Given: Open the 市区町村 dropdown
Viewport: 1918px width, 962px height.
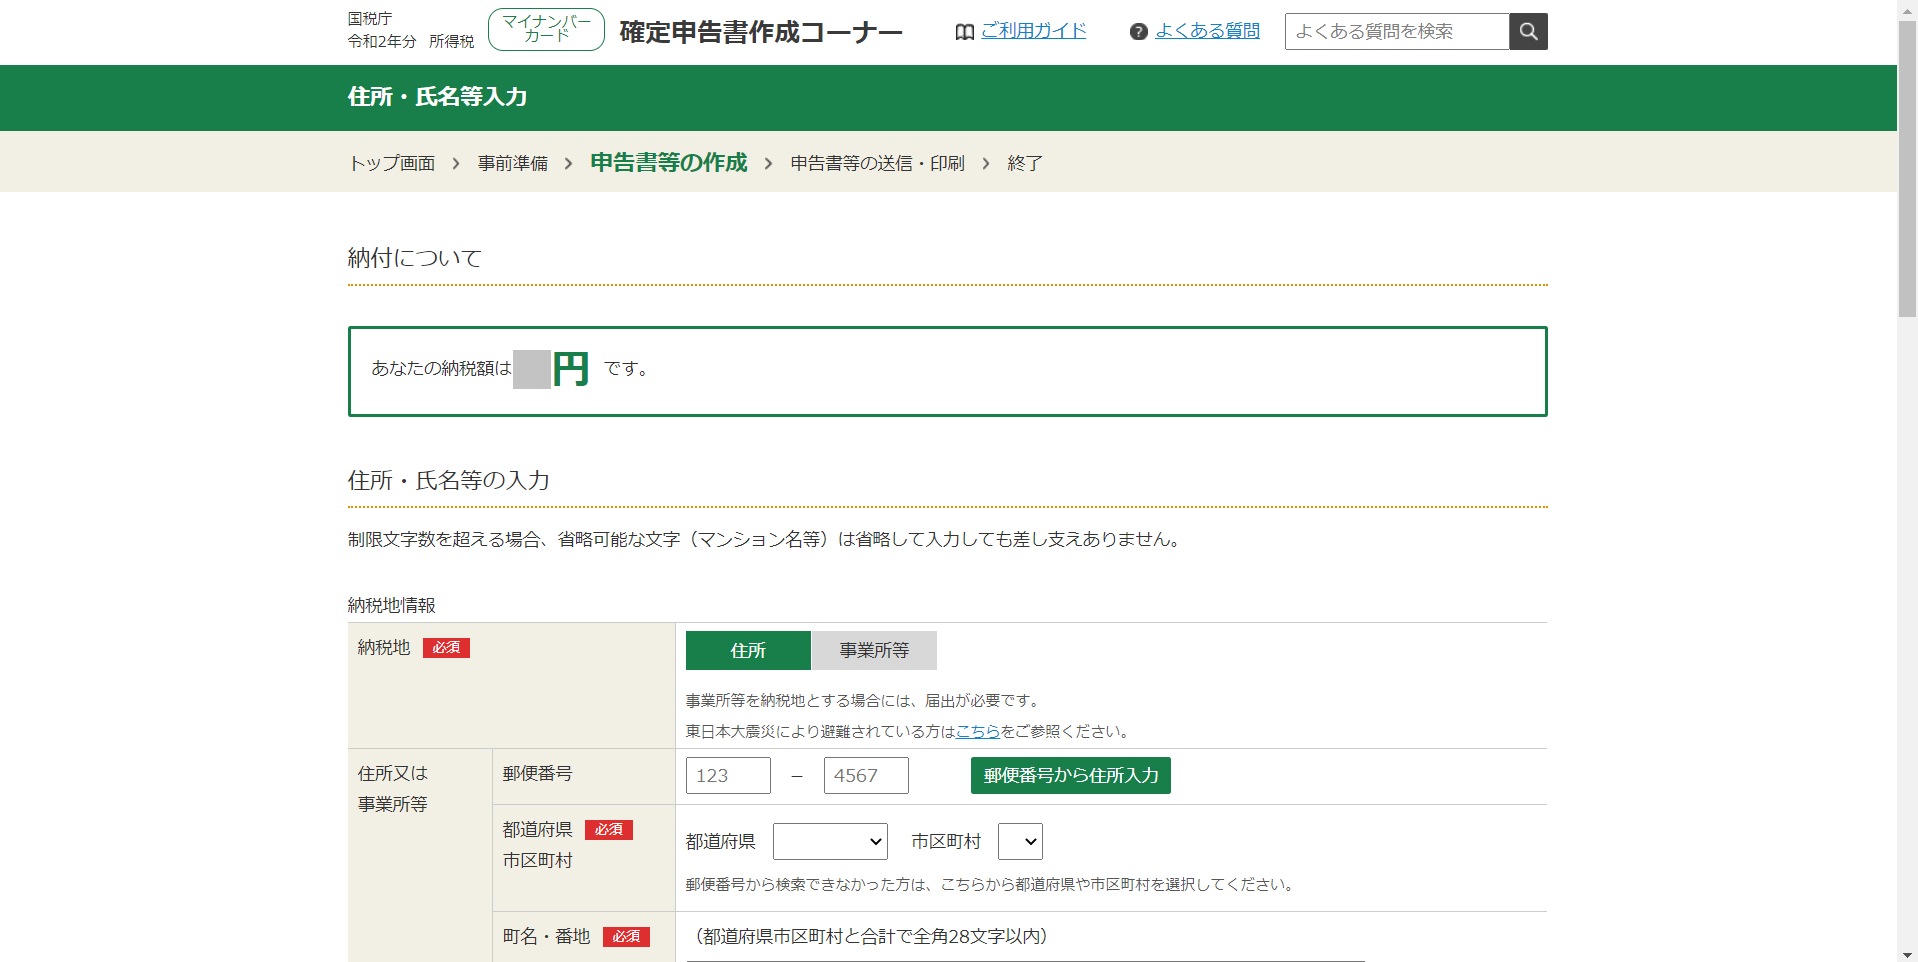Looking at the screenshot, I should (x=1020, y=841).
